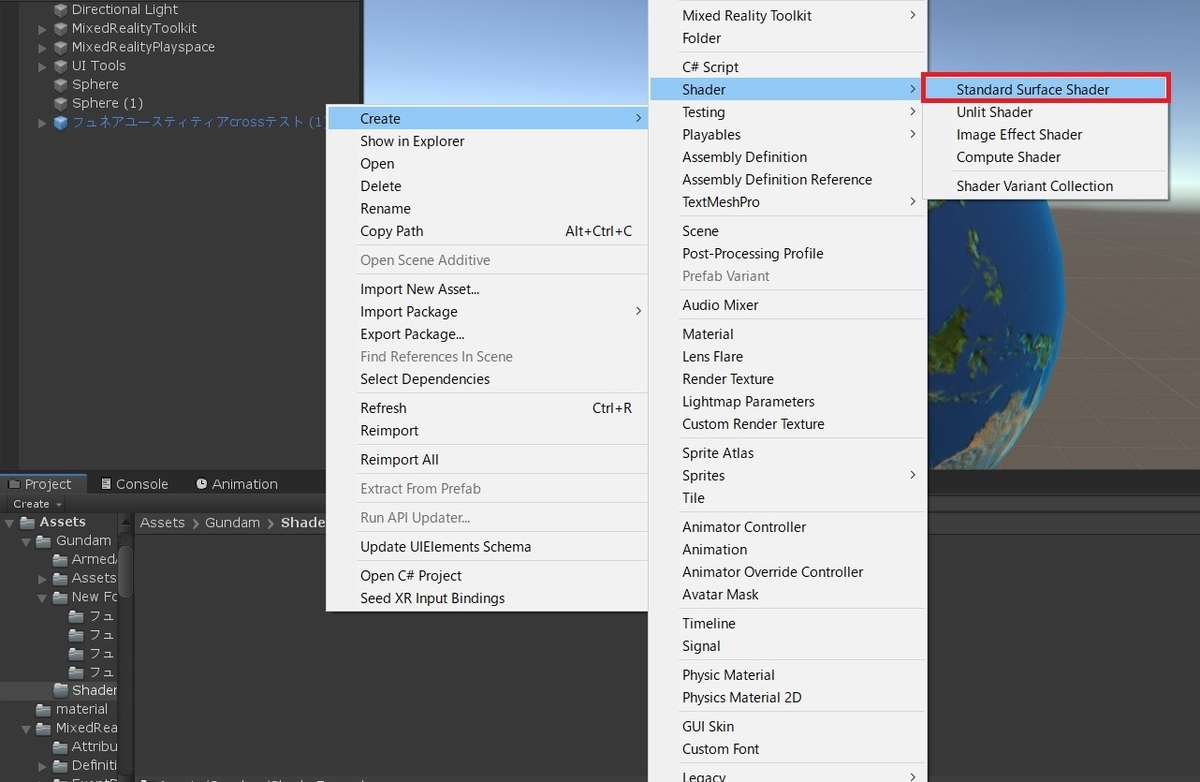The image size is (1200, 782).
Task: Pick Image Effect Shader entry
Action: [x=1046, y=134]
